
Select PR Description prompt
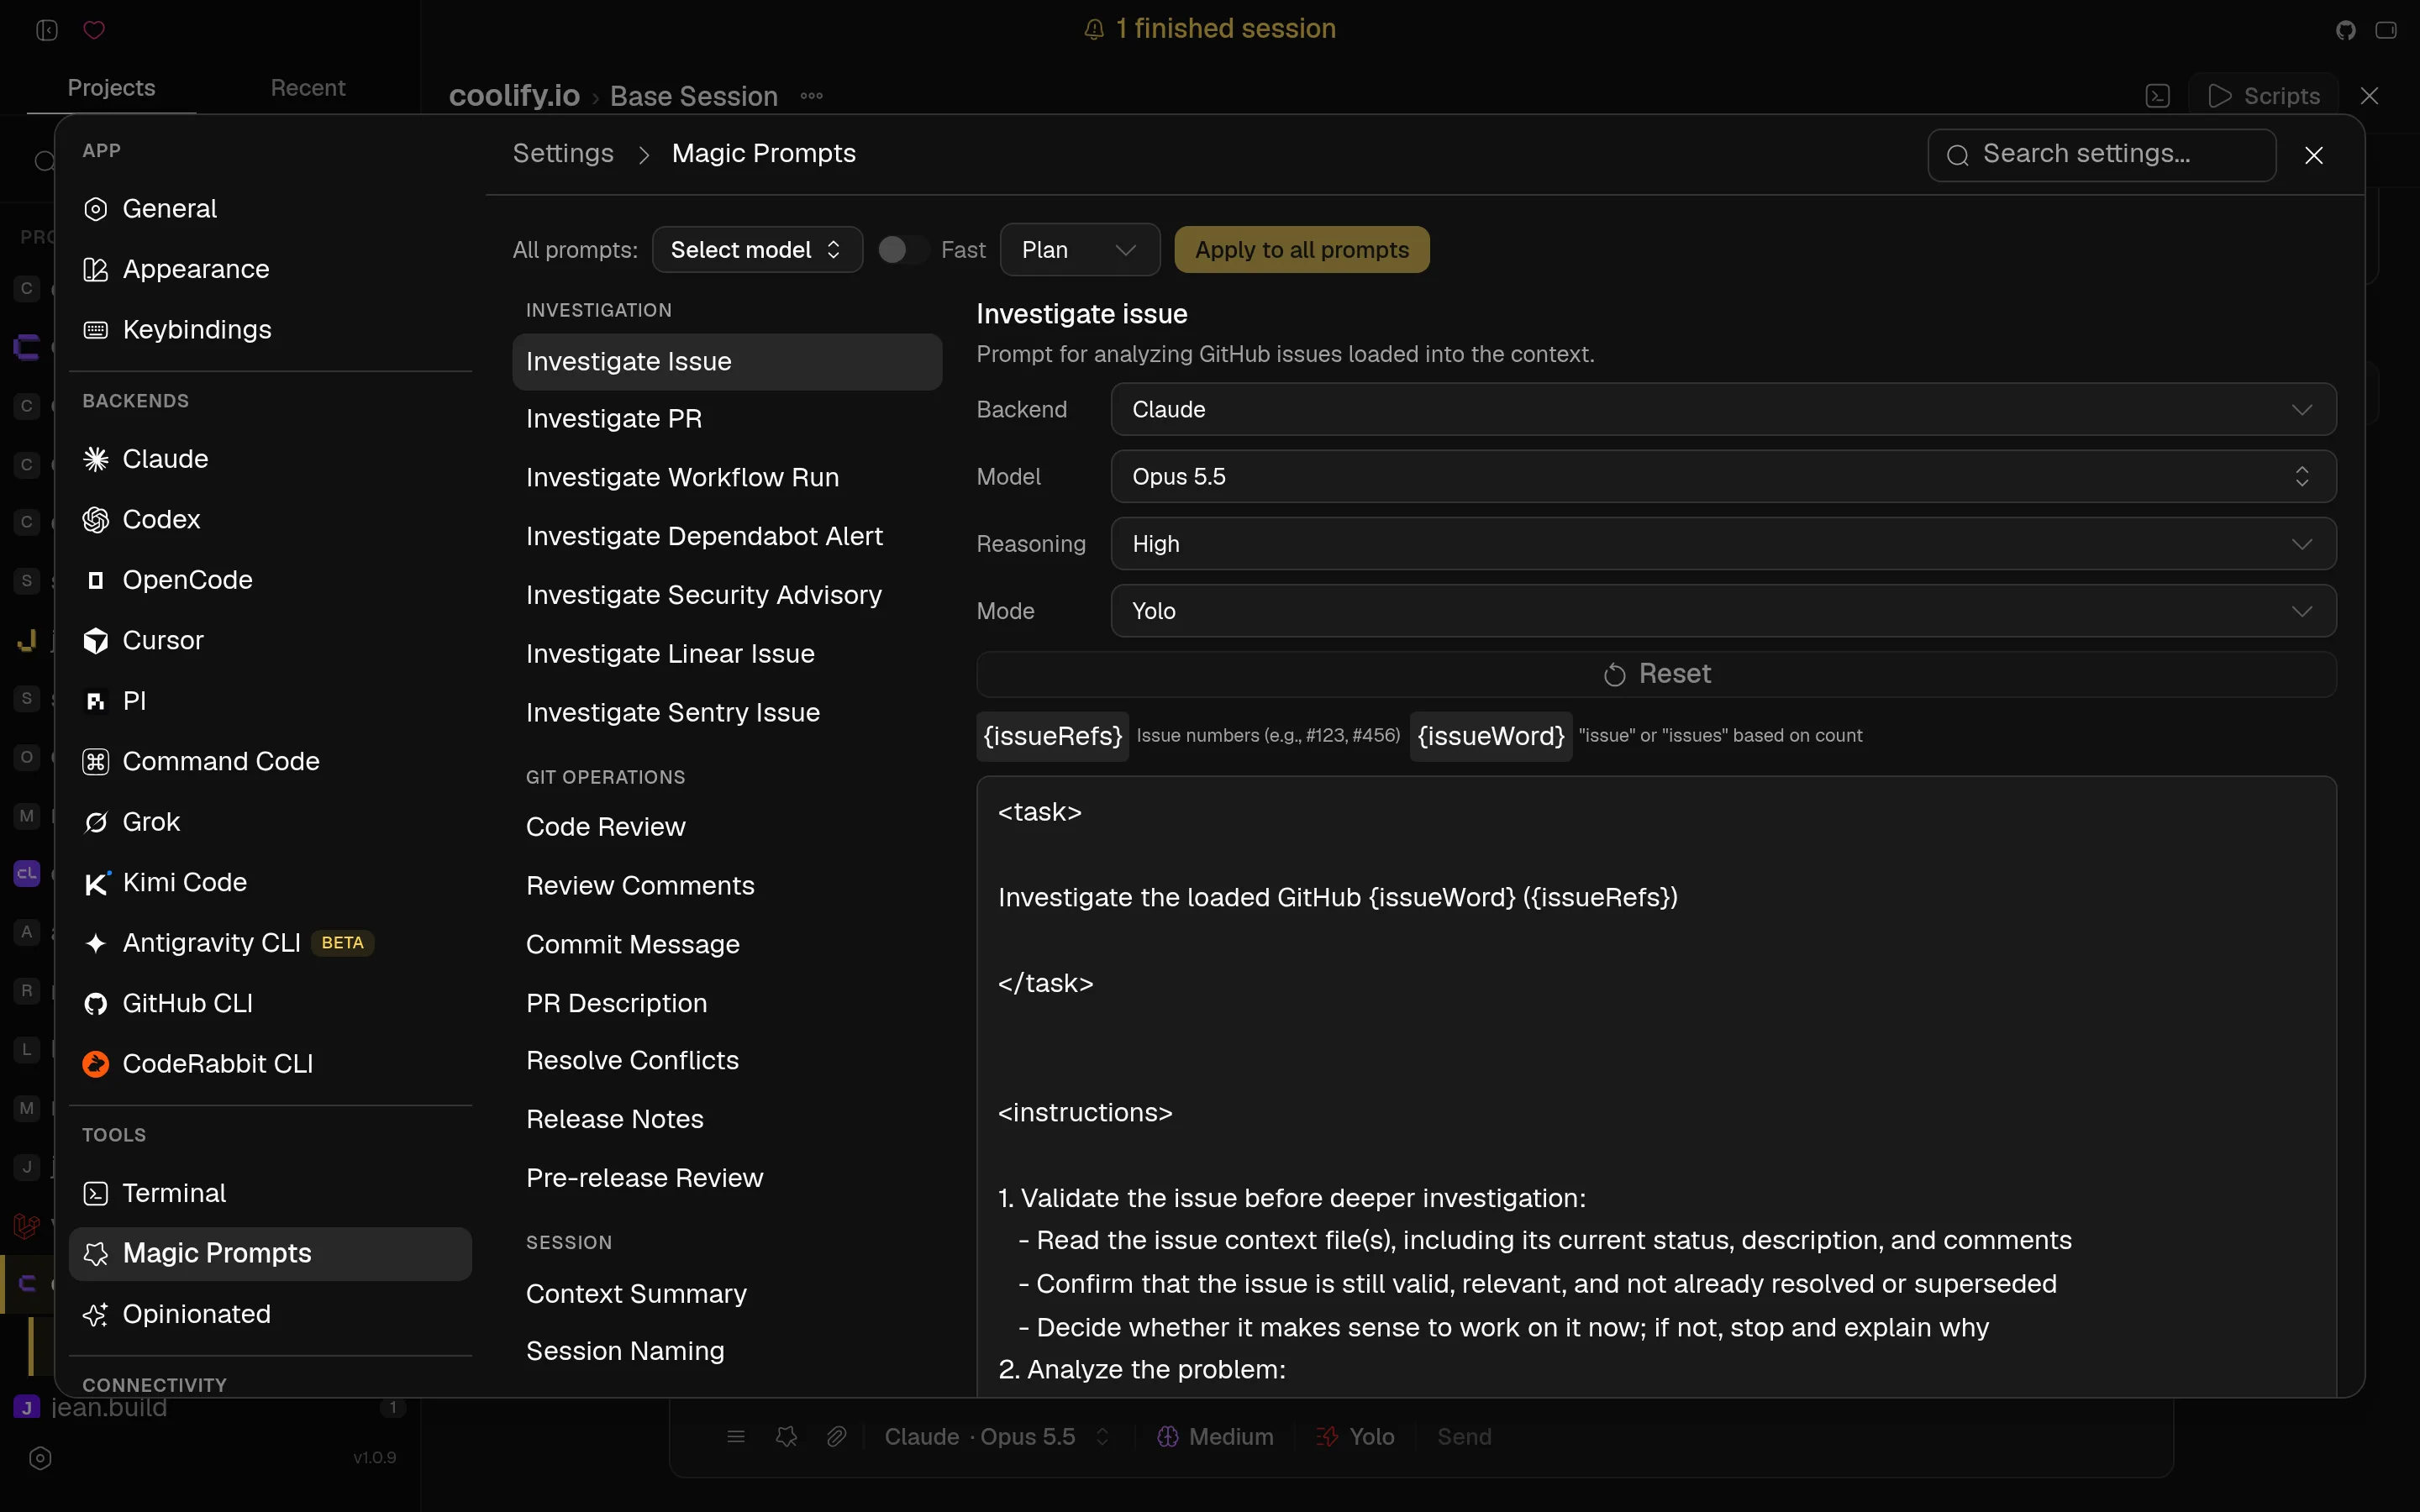[727, 1003]
